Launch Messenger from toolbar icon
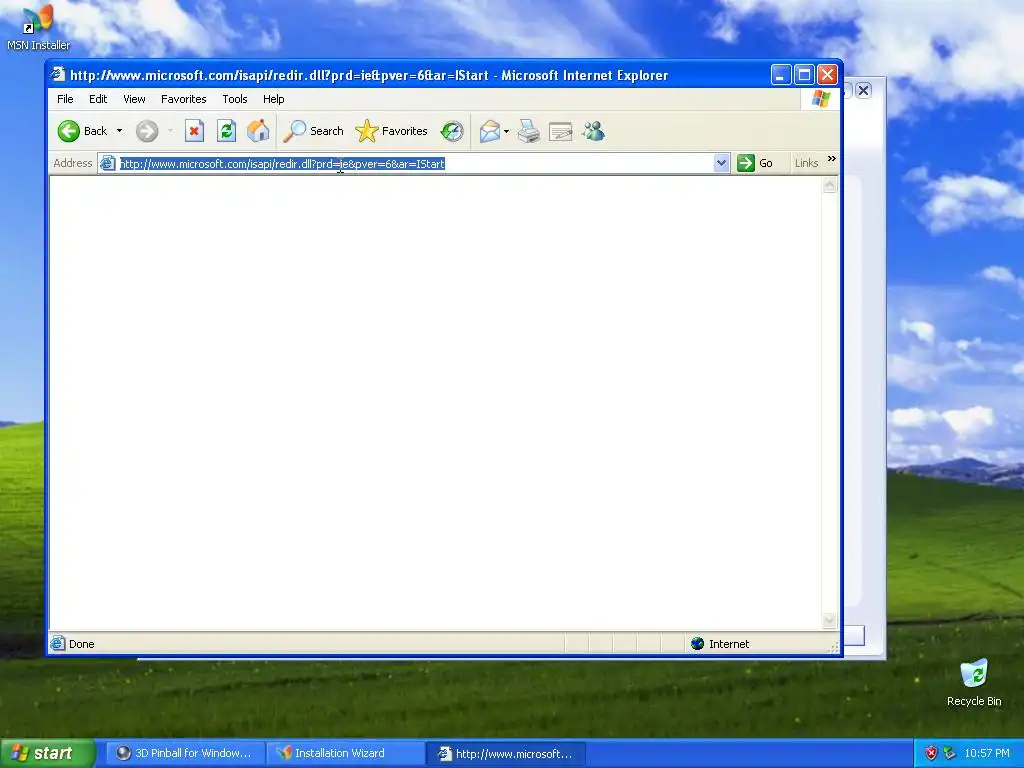The width and height of the screenshot is (1024, 768). point(594,131)
